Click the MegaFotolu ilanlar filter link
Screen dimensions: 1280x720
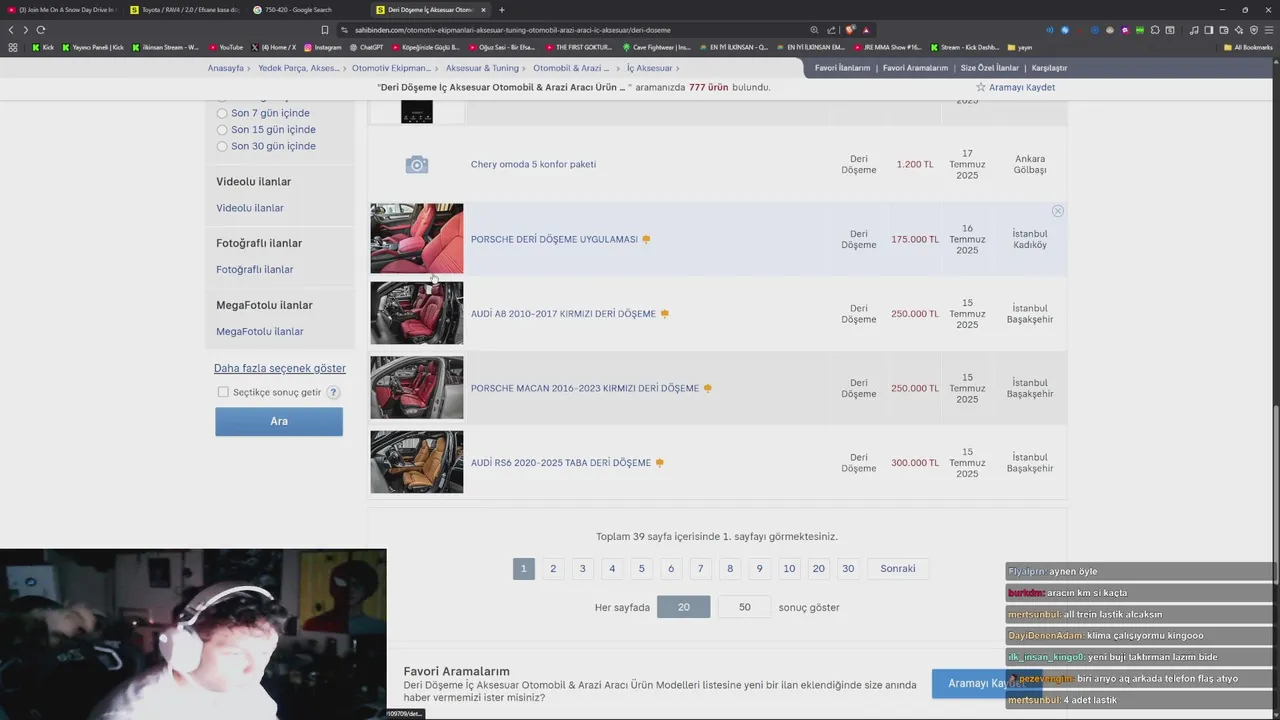pos(260,332)
